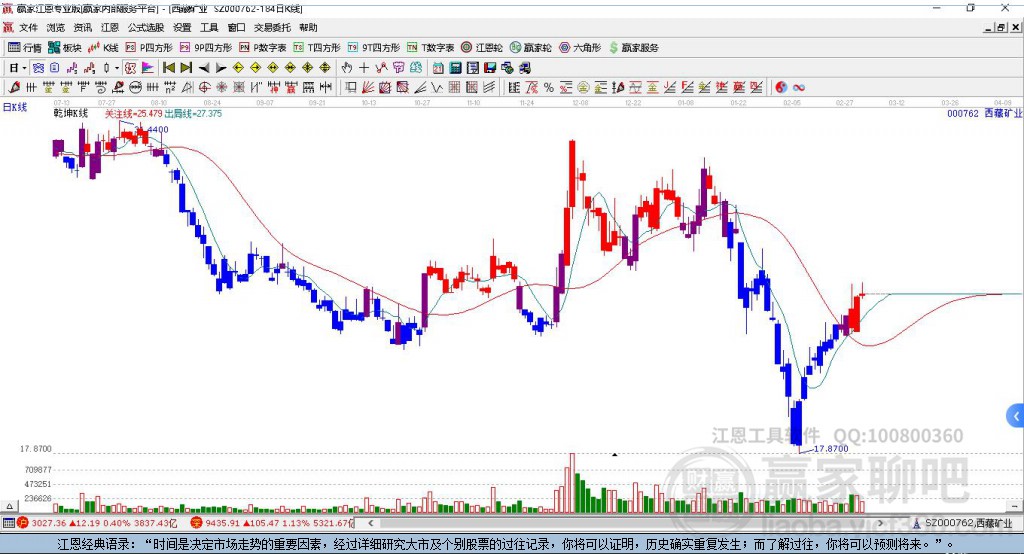Screen dimensions: 1024x554
Task: Open the 帮助 menu
Action: point(308,27)
